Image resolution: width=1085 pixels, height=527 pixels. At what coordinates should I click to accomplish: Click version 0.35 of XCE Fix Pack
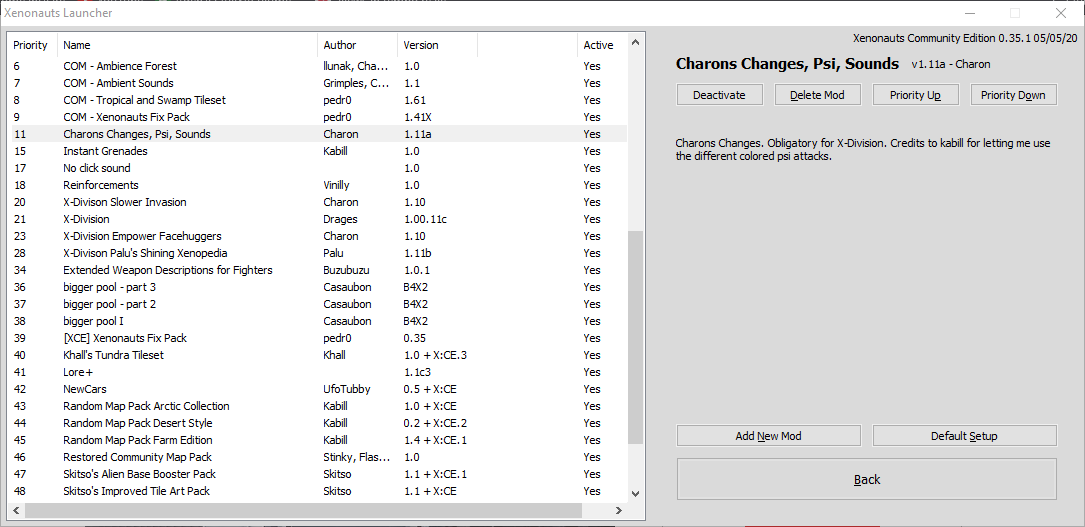pyautogui.click(x=414, y=338)
